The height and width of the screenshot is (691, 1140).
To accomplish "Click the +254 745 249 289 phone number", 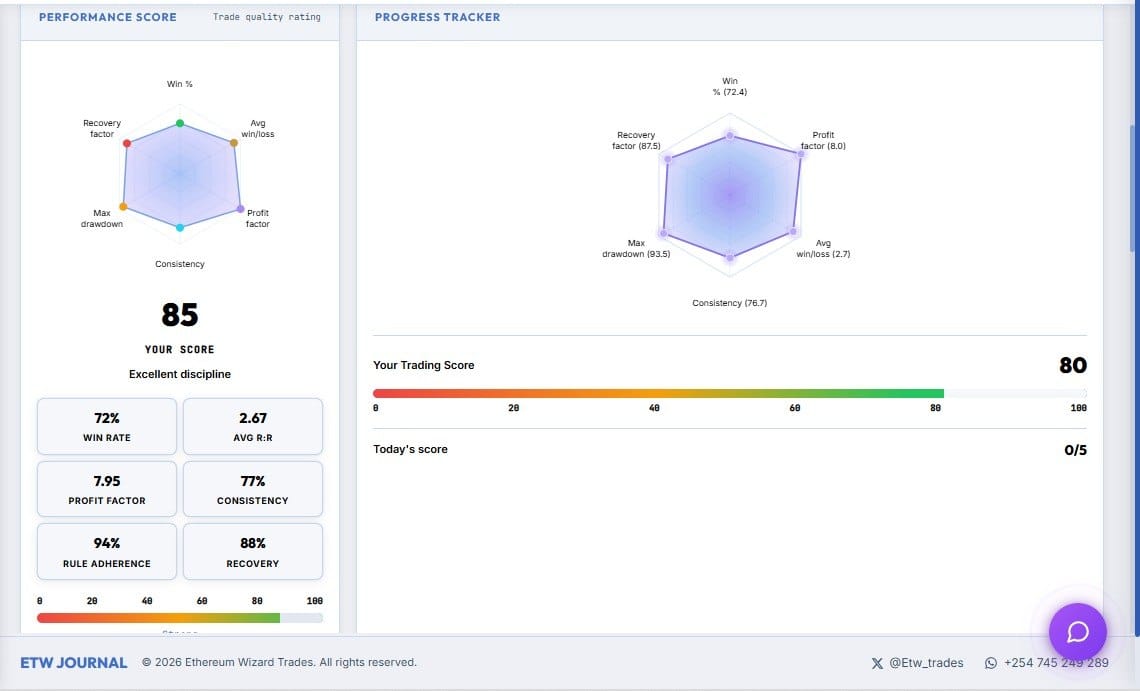I will [1056, 663].
